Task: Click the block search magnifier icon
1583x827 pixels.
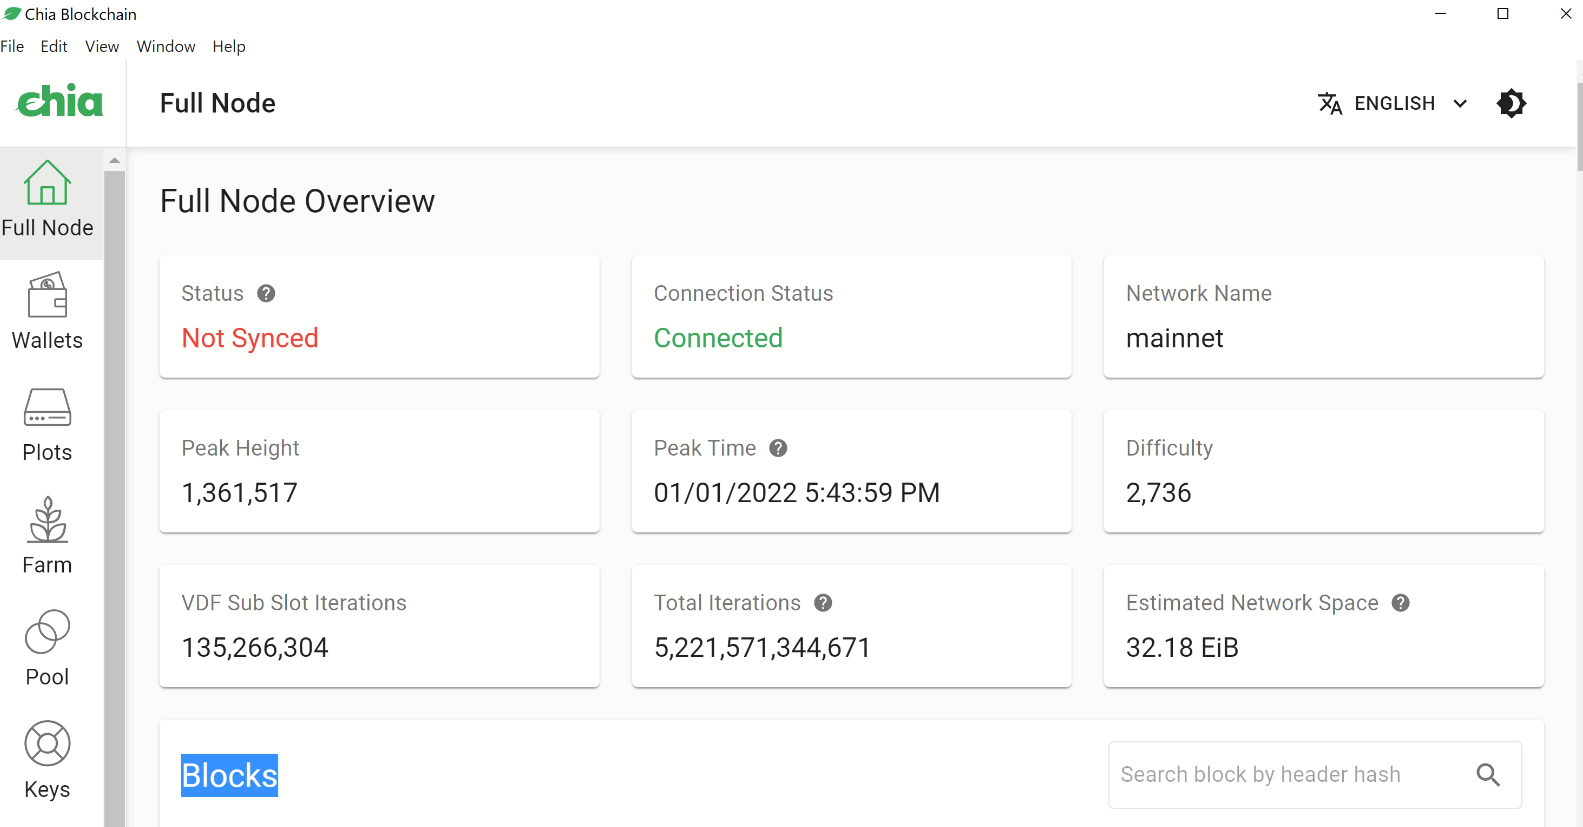Action: point(1488,774)
